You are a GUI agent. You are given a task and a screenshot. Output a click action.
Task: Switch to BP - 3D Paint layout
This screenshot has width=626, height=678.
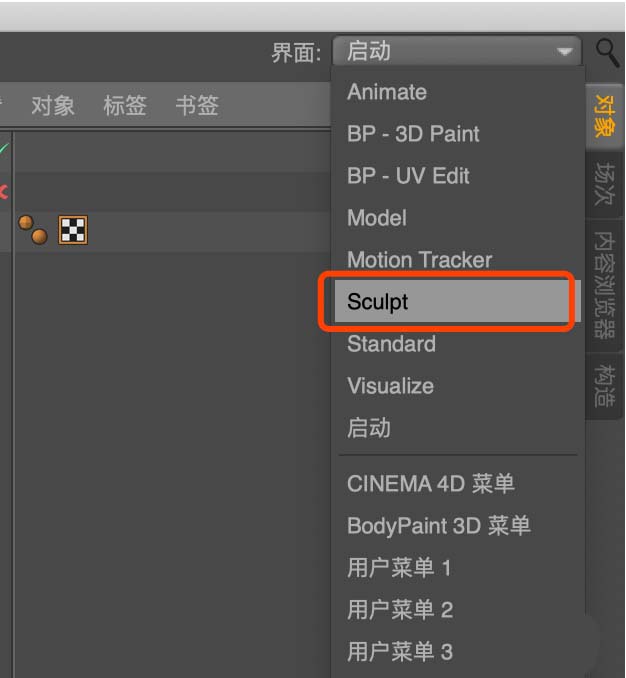pyautogui.click(x=413, y=134)
